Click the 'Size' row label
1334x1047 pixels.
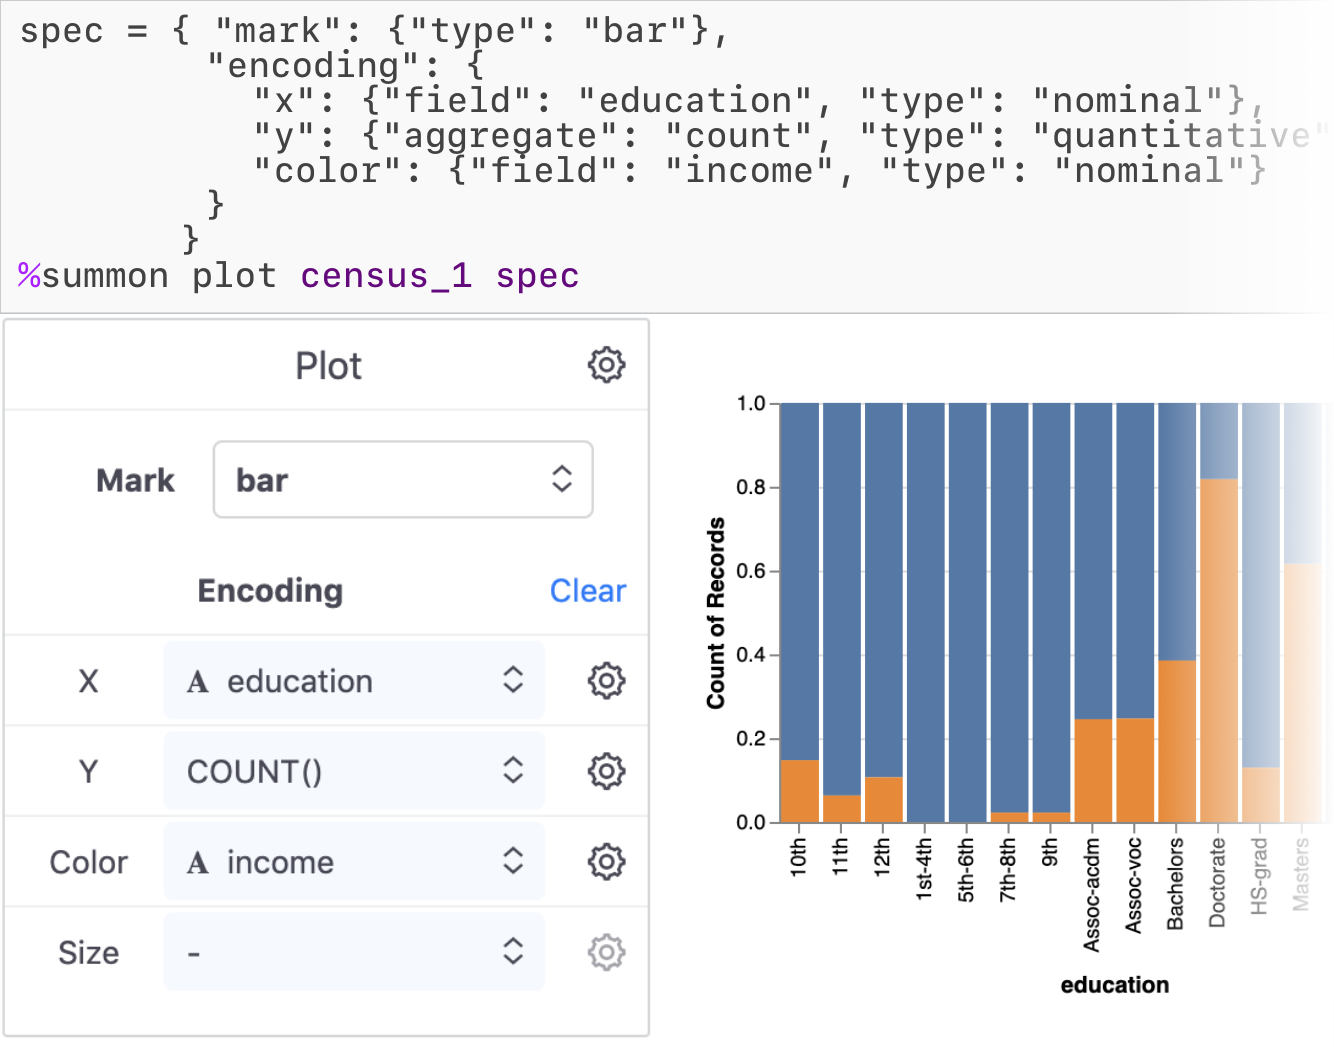pyautogui.click(x=88, y=953)
